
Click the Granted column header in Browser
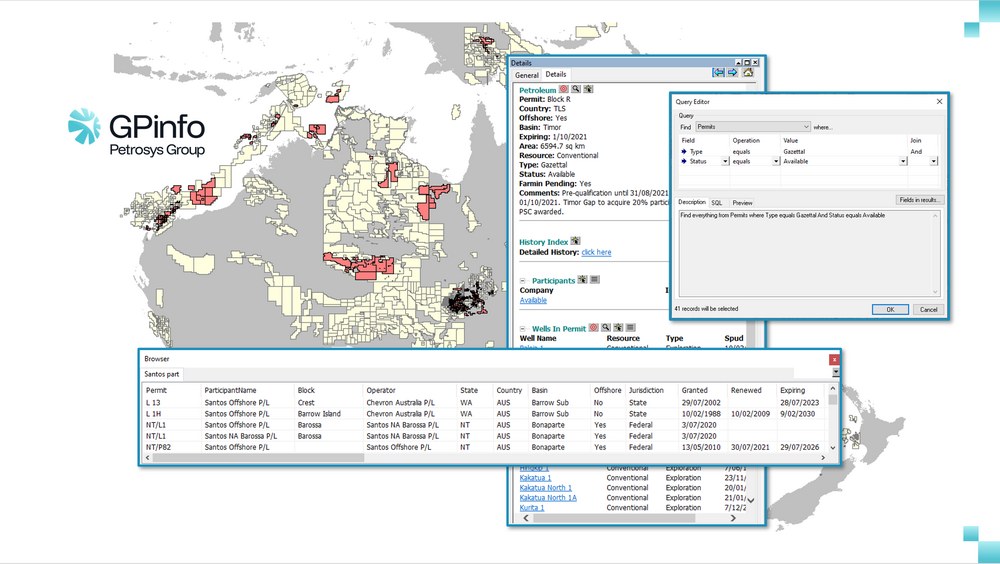[702, 390]
